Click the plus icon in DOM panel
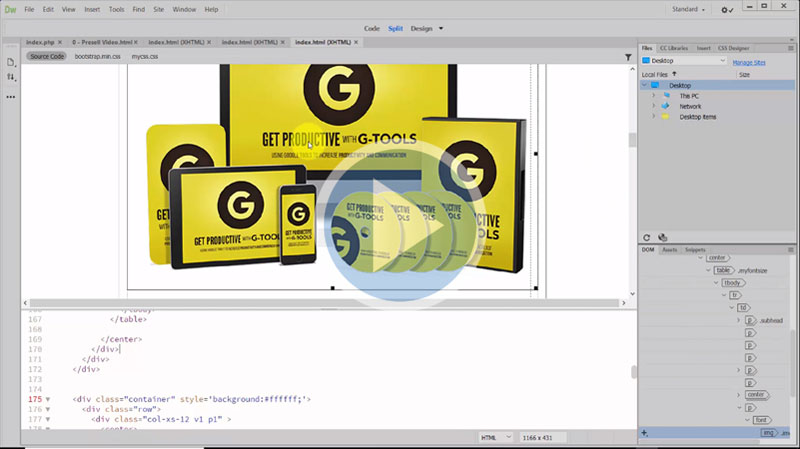The height and width of the screenshot is (449, 800). (x=645, y=432)
